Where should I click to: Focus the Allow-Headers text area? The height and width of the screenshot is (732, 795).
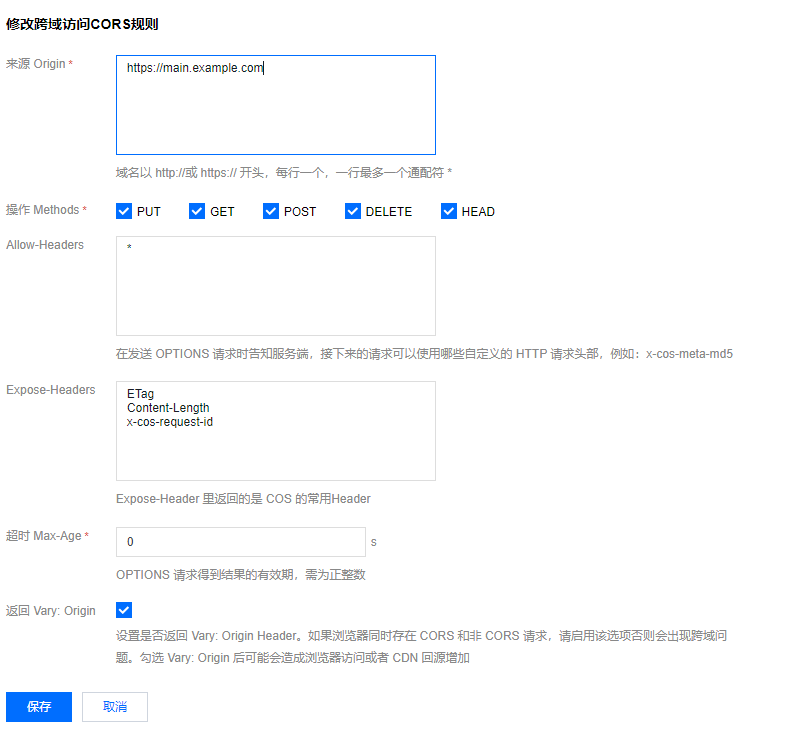[x=276, y=286]
